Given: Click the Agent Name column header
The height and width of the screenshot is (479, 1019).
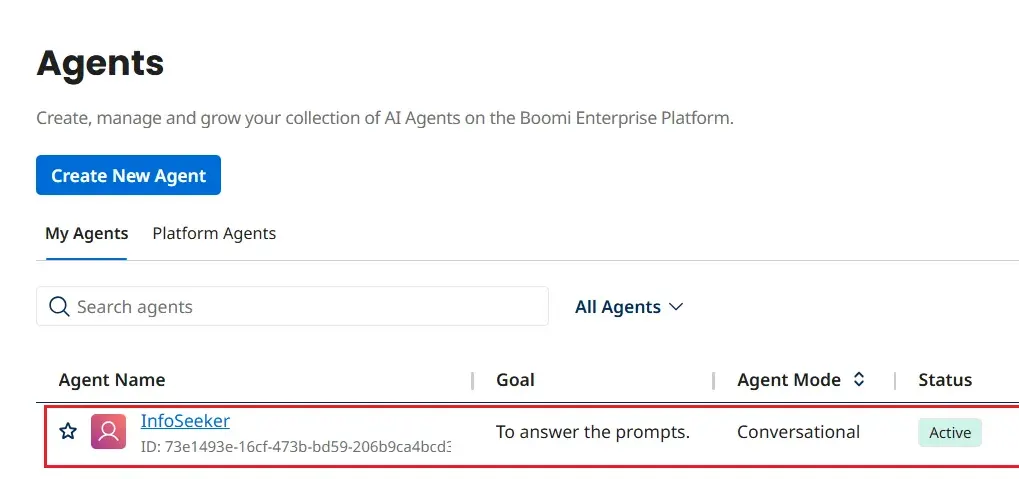Looking at the screenshot, I should (112, 380).
